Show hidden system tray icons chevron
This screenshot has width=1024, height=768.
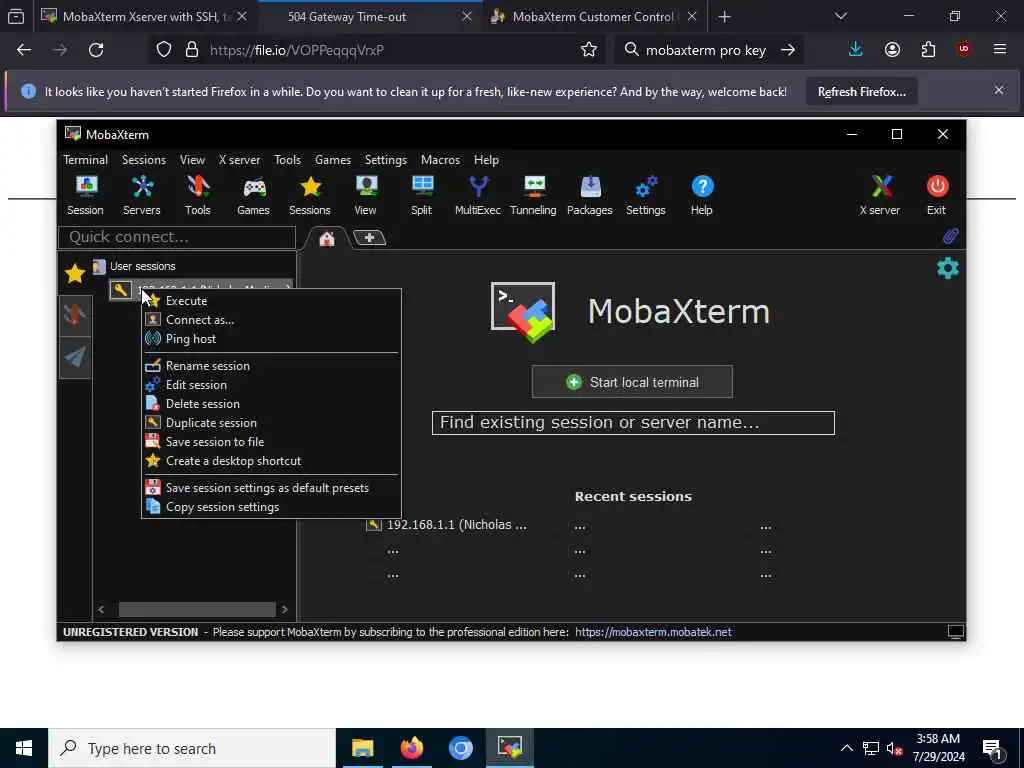(846, 748)
